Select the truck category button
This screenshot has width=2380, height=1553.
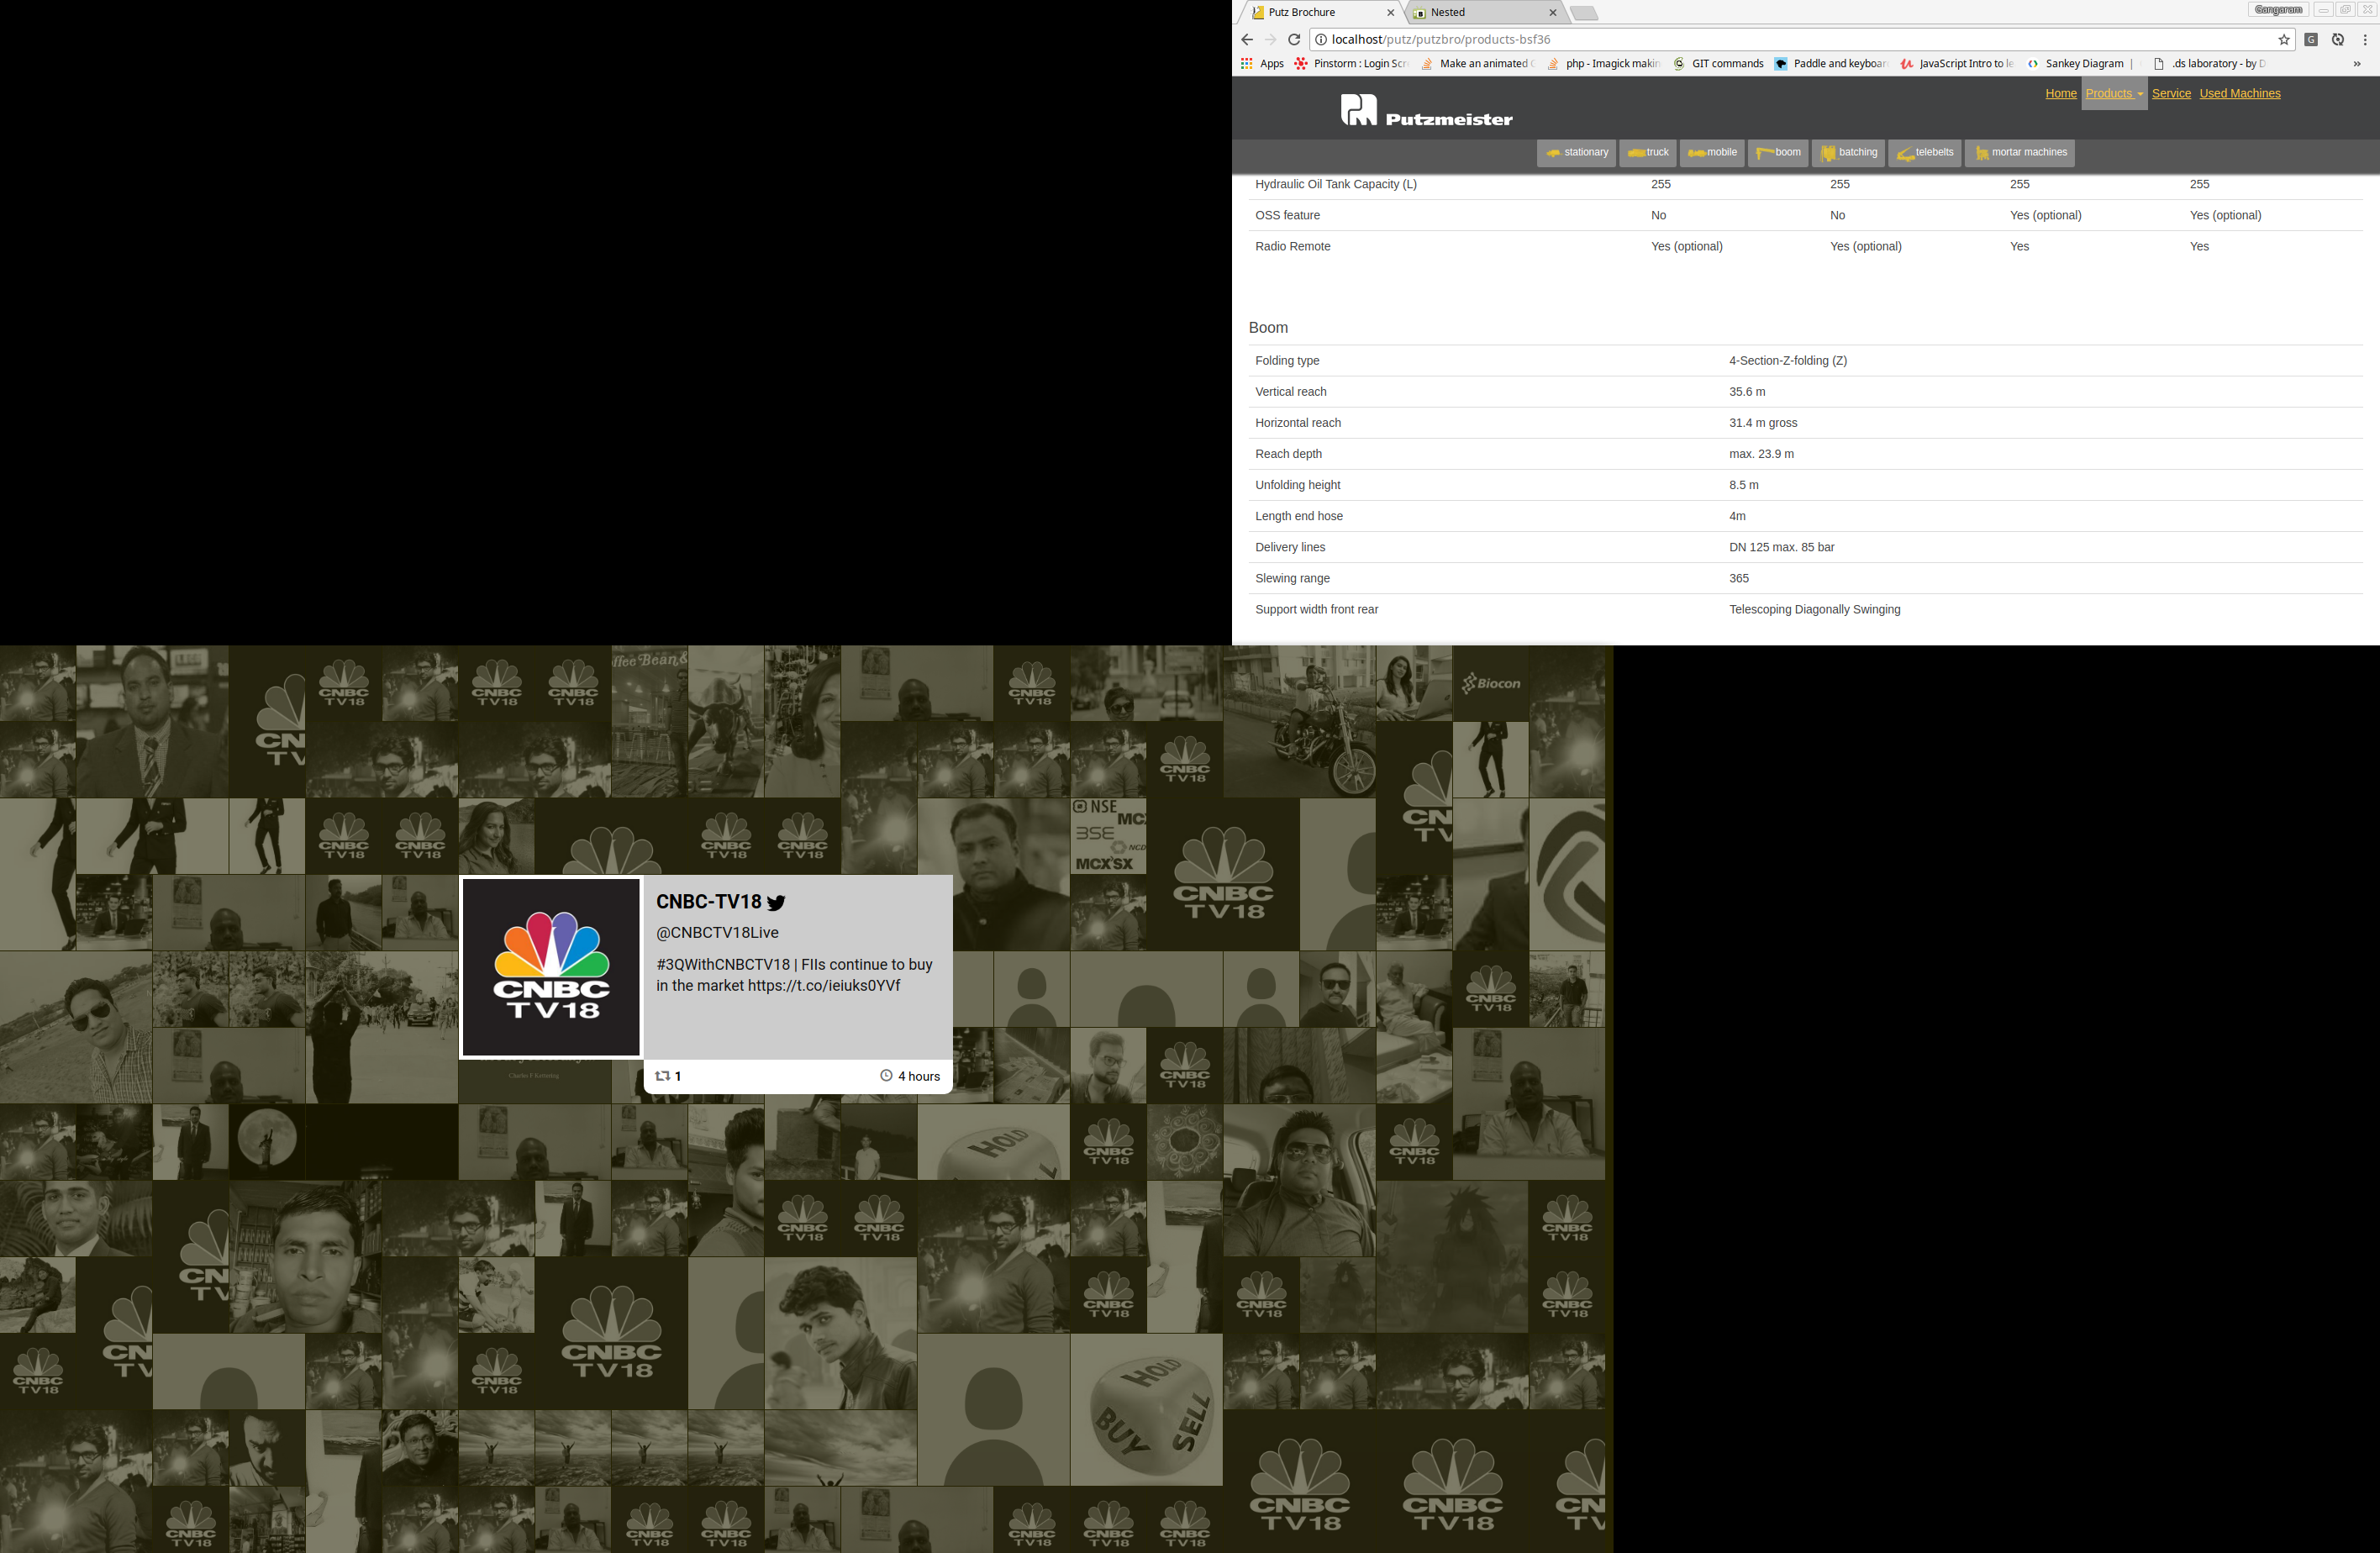click(x=1648, y=153)
